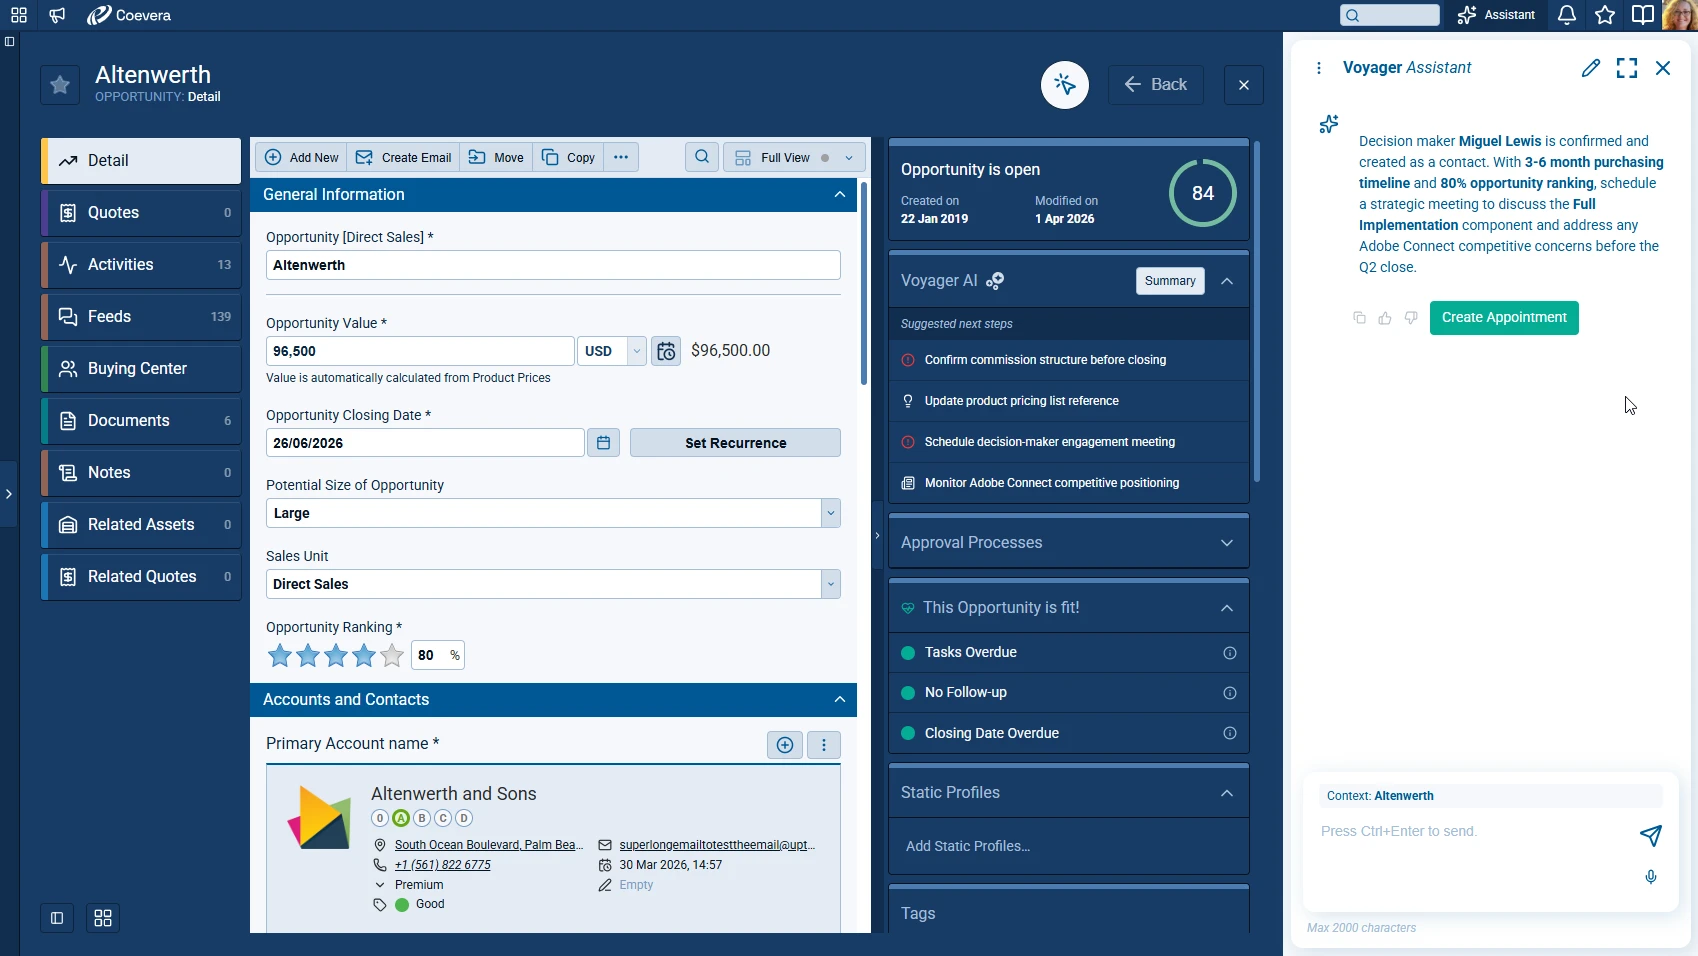Screen dimensions: 1698x956
Task: Open the Activities tab in sidebar
Action: click(x=141, y=265)
